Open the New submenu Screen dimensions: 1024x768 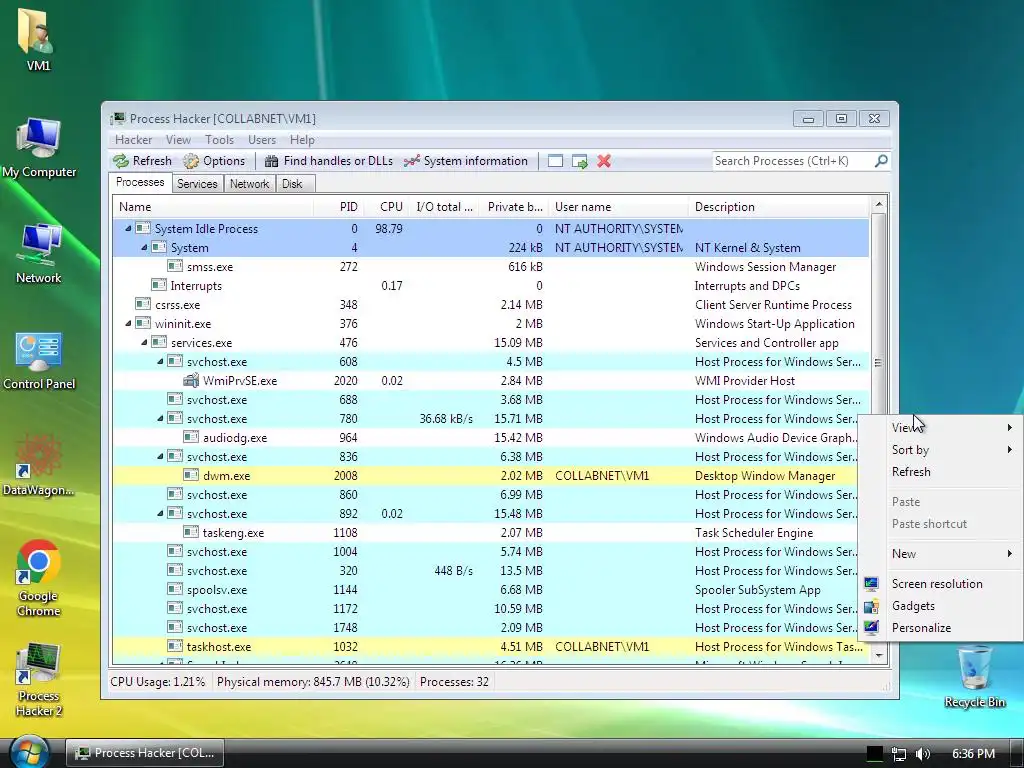coord(941,554)
